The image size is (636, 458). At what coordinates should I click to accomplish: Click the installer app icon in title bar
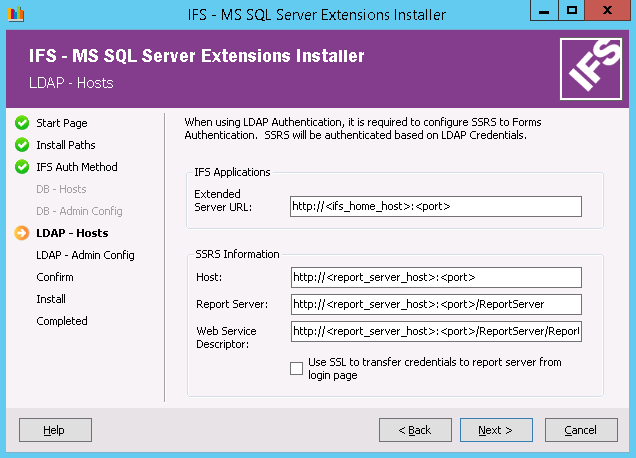[14, 14]
